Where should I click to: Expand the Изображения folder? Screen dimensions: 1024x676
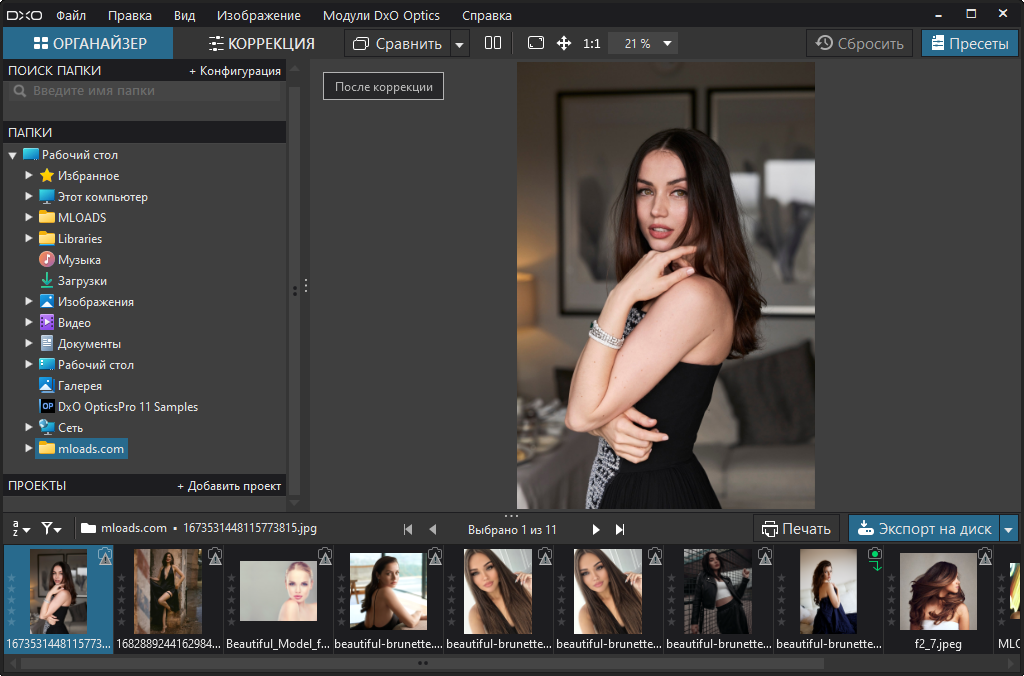pyautogui.click(x=29, y=301)
